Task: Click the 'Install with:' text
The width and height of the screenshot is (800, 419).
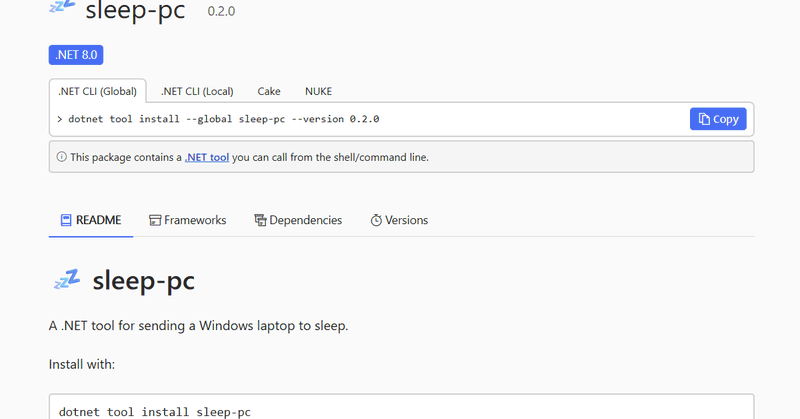Action: click(82, 364)
